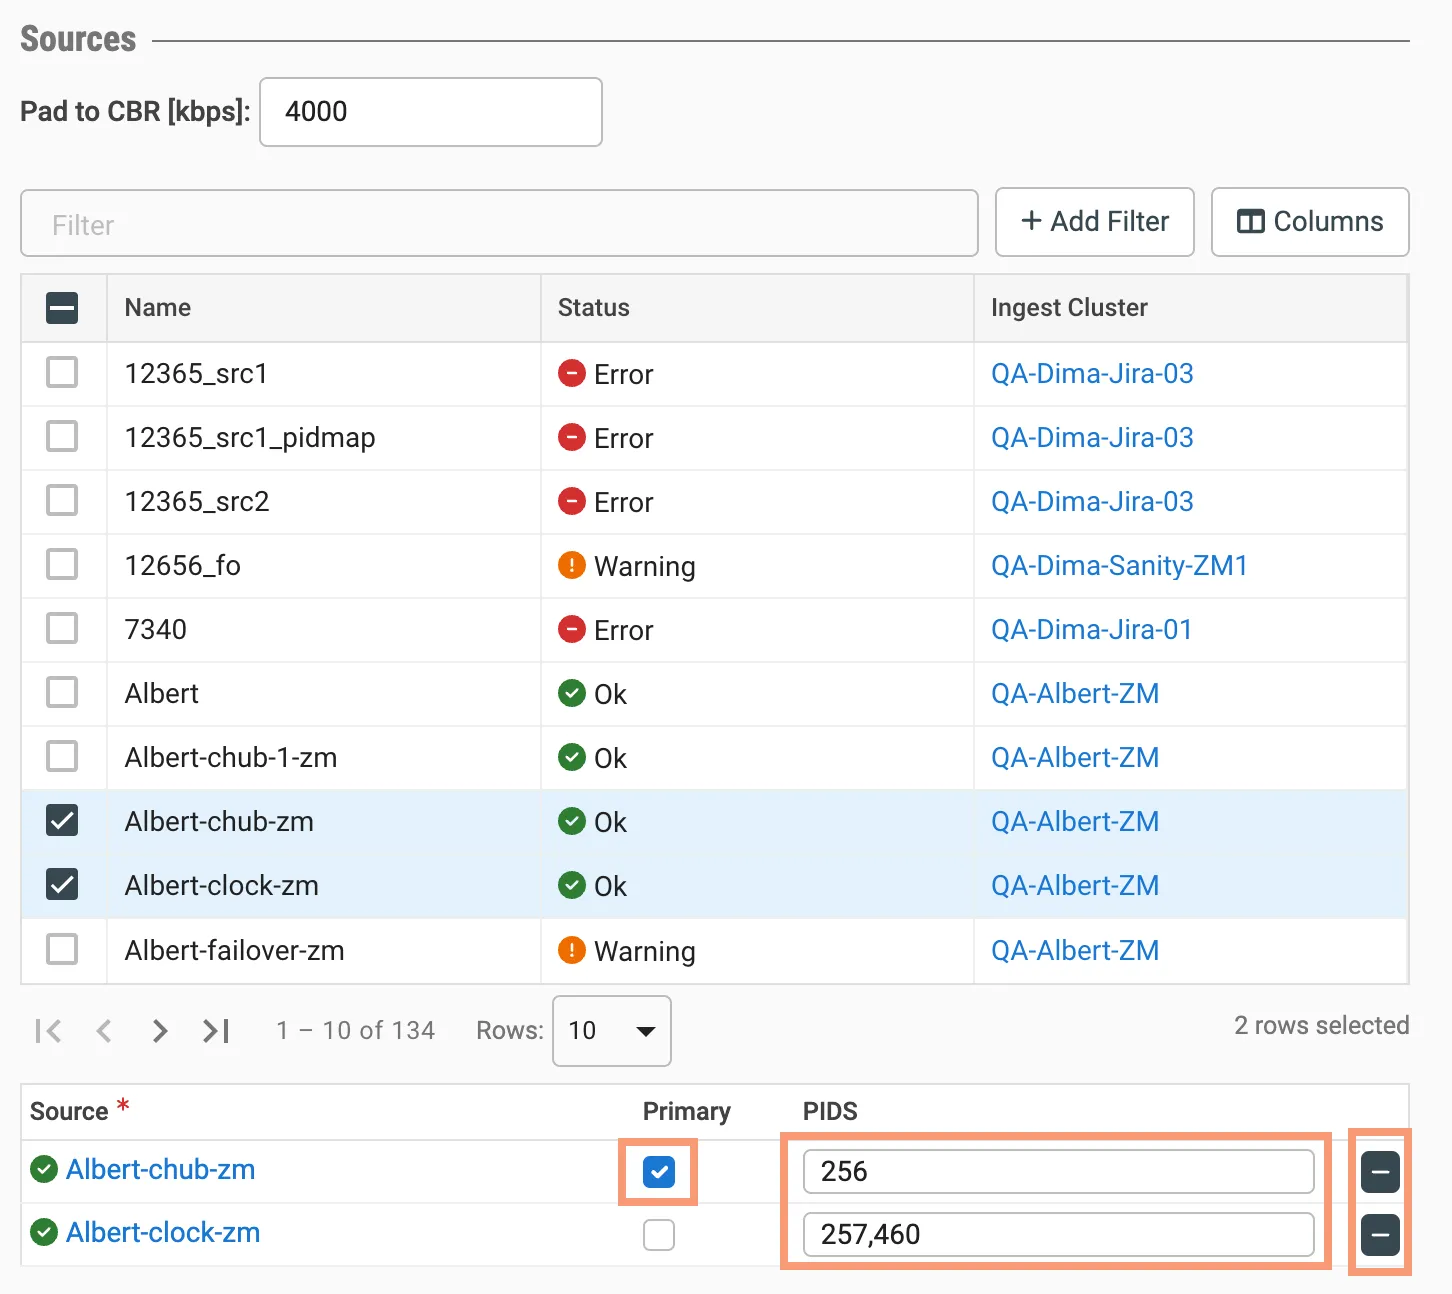Click the Add Filter button
This screenshot has width=1452, height=1294.
point(1095,222)
